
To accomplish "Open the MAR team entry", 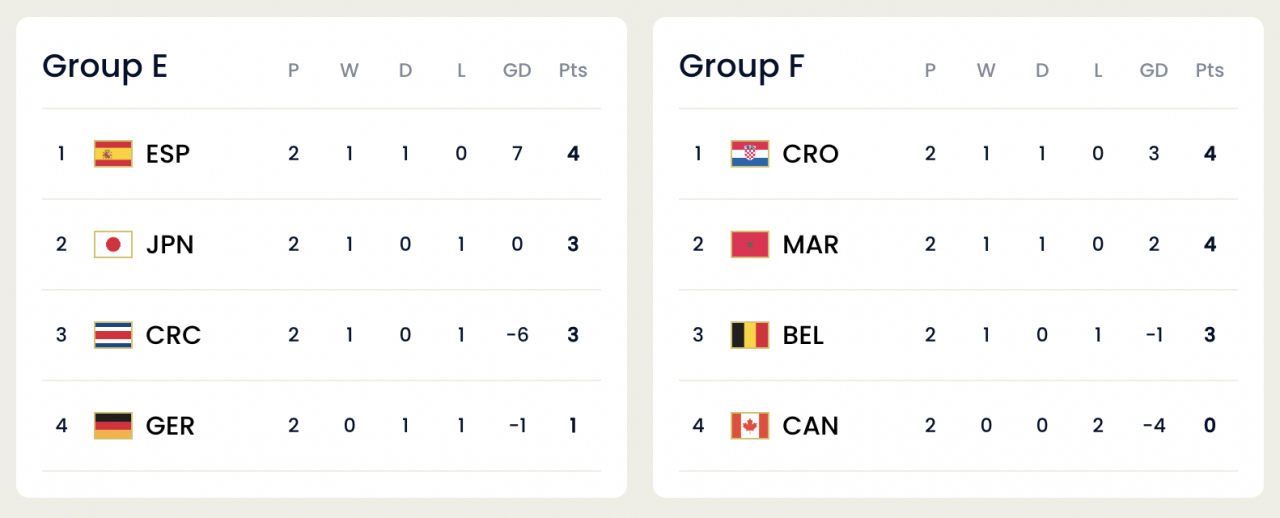I will (x=811, y=245).
